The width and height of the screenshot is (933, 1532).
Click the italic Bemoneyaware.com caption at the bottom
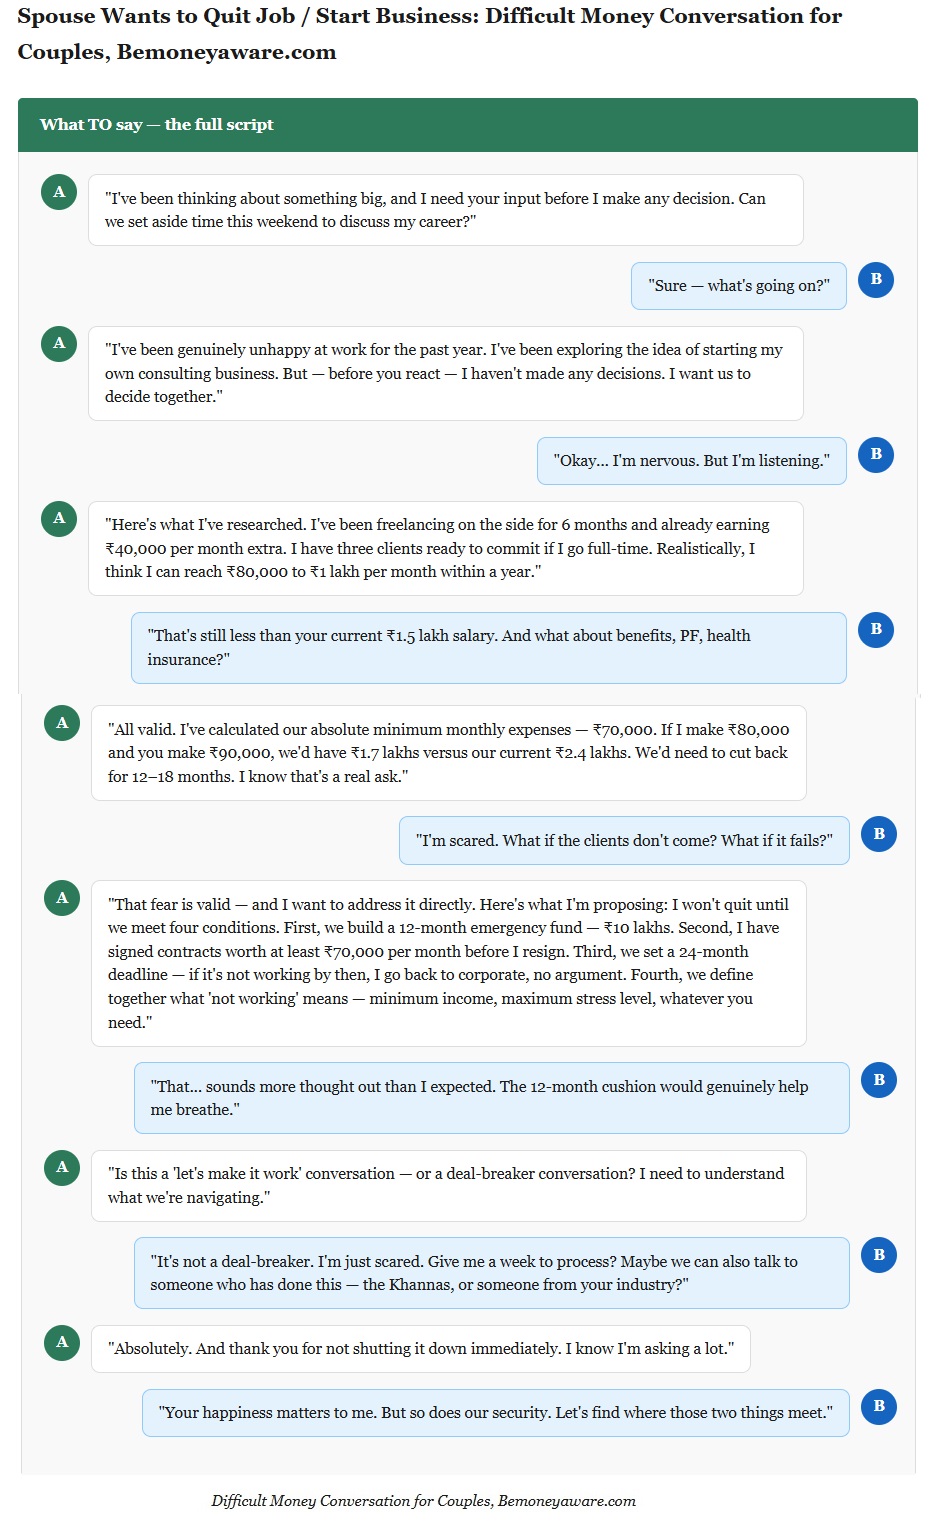pos(424,1501)
